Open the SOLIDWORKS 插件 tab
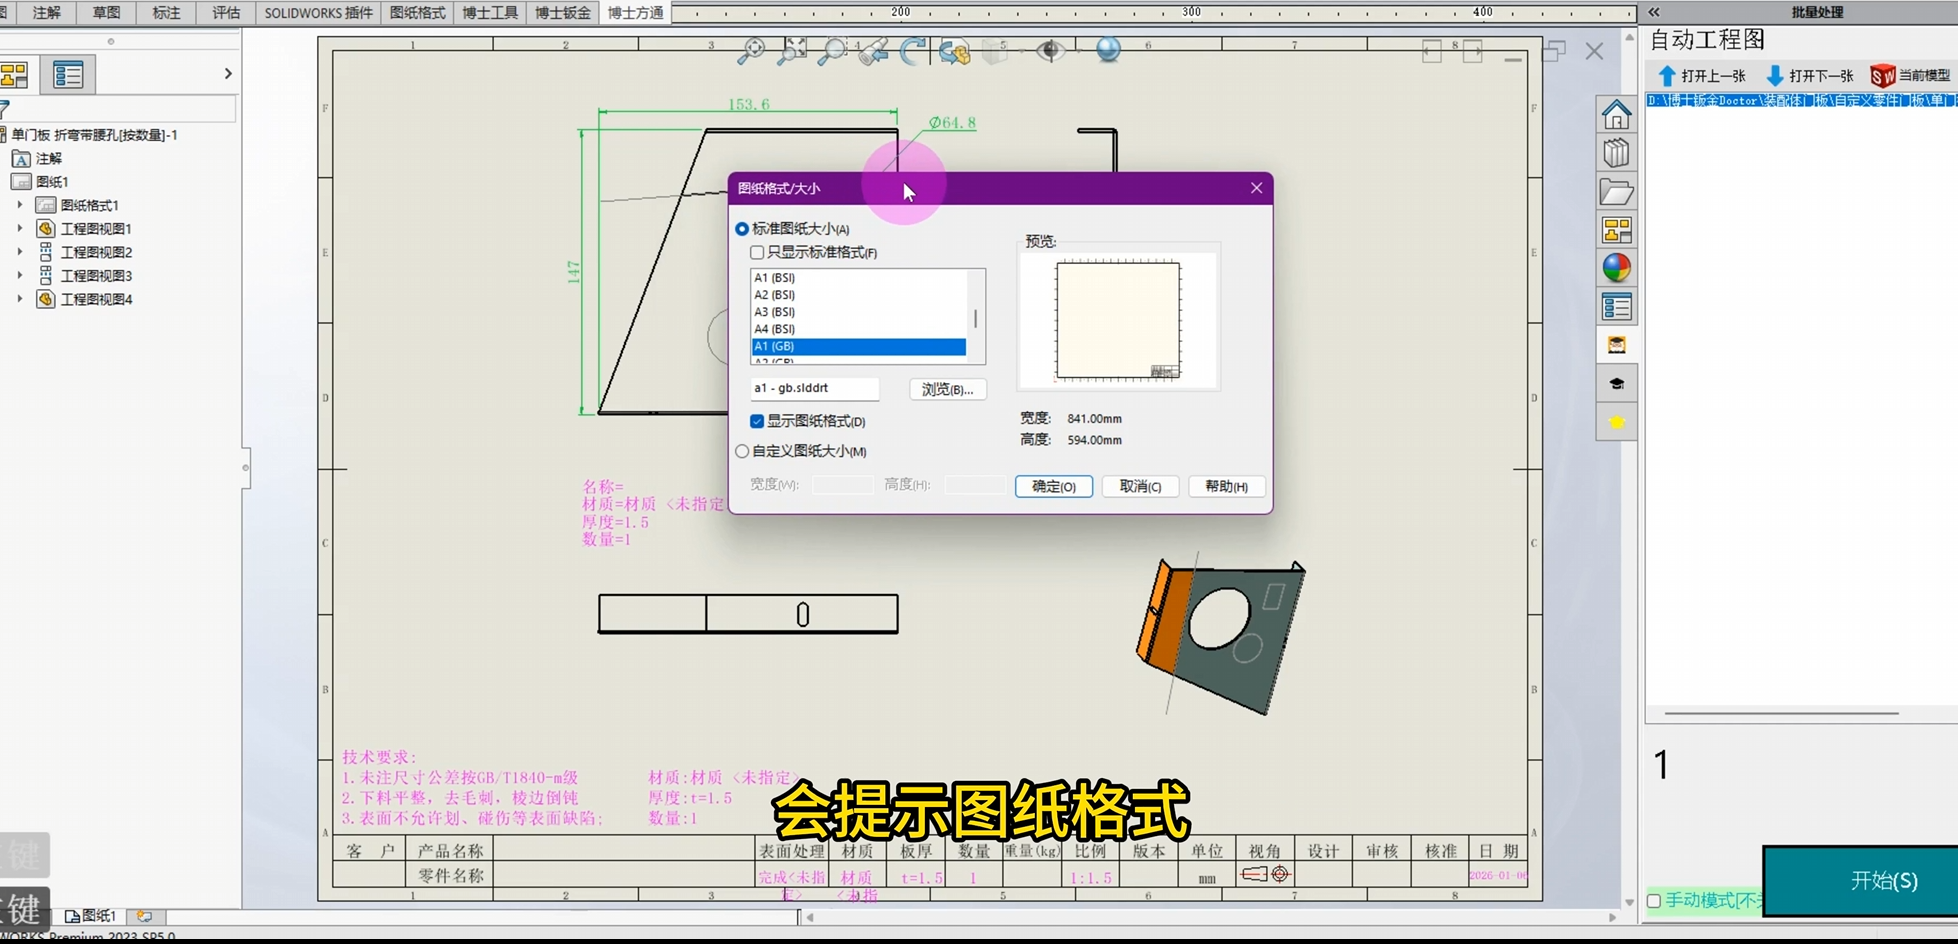This screenshot has height=944, width=1958. (318, 12)
